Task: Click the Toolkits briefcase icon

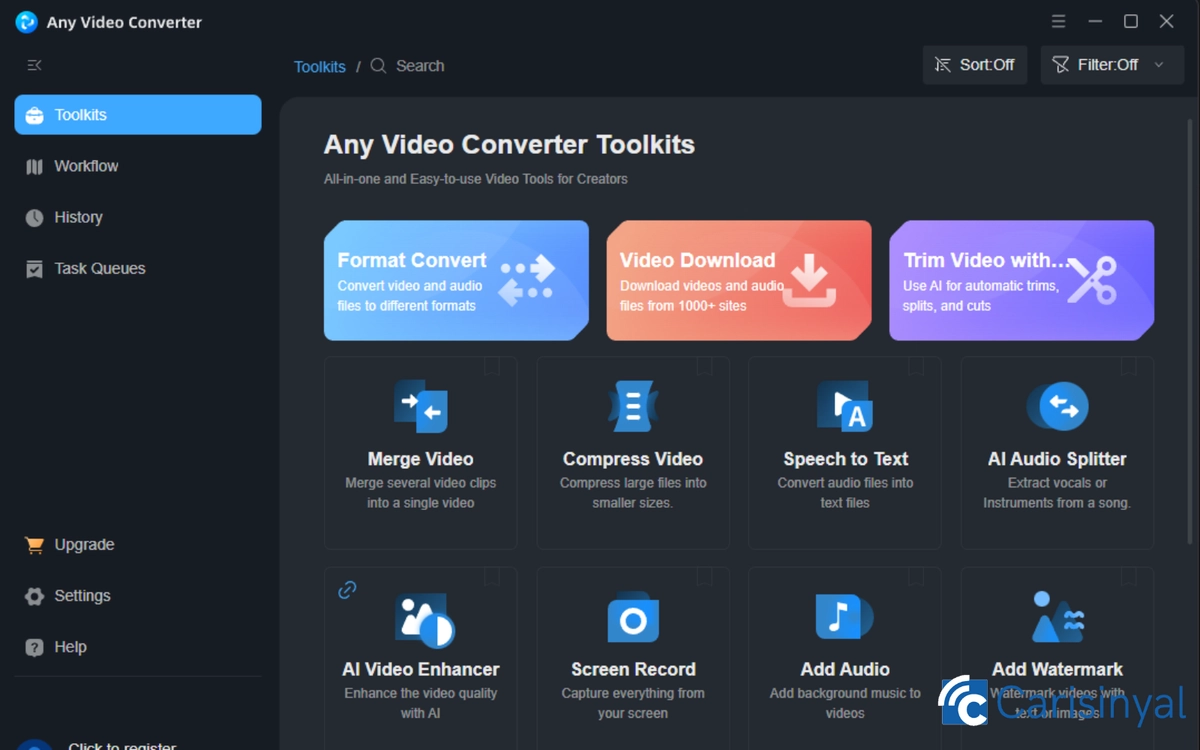Action: (35, 115)
